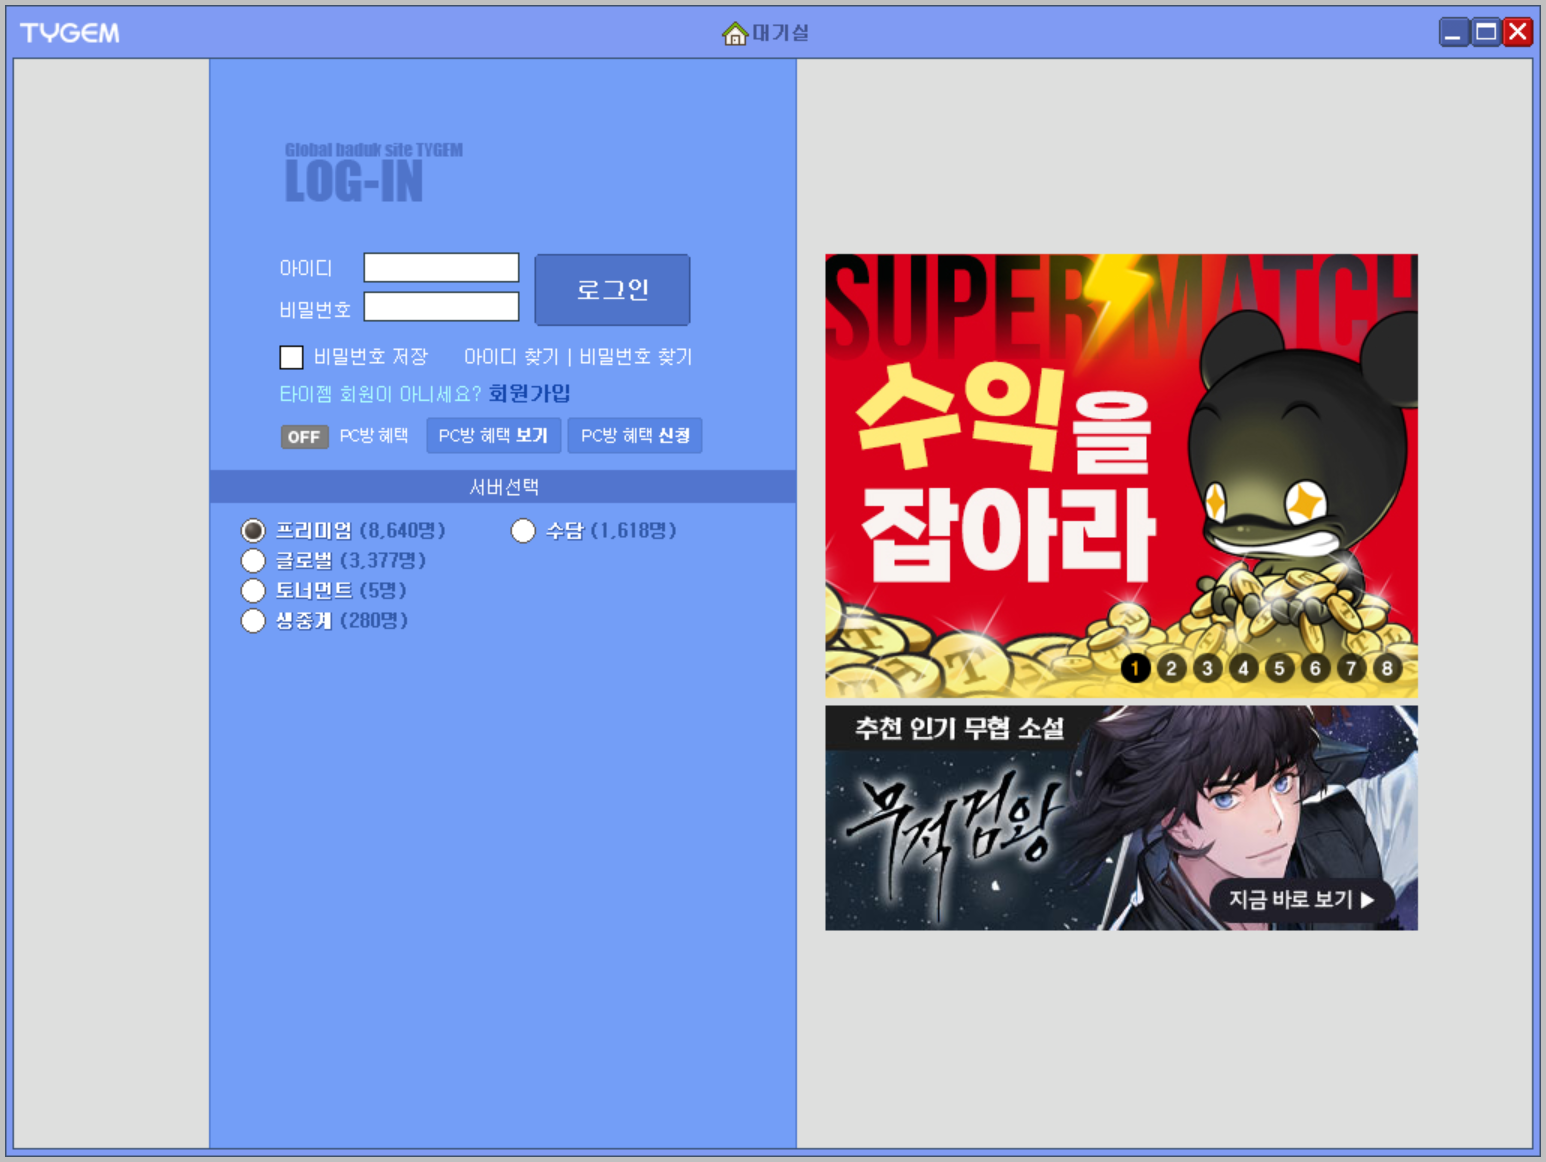Click the 서버선택 header bar
The image size is (1546, 1162).
coord(503,487)
